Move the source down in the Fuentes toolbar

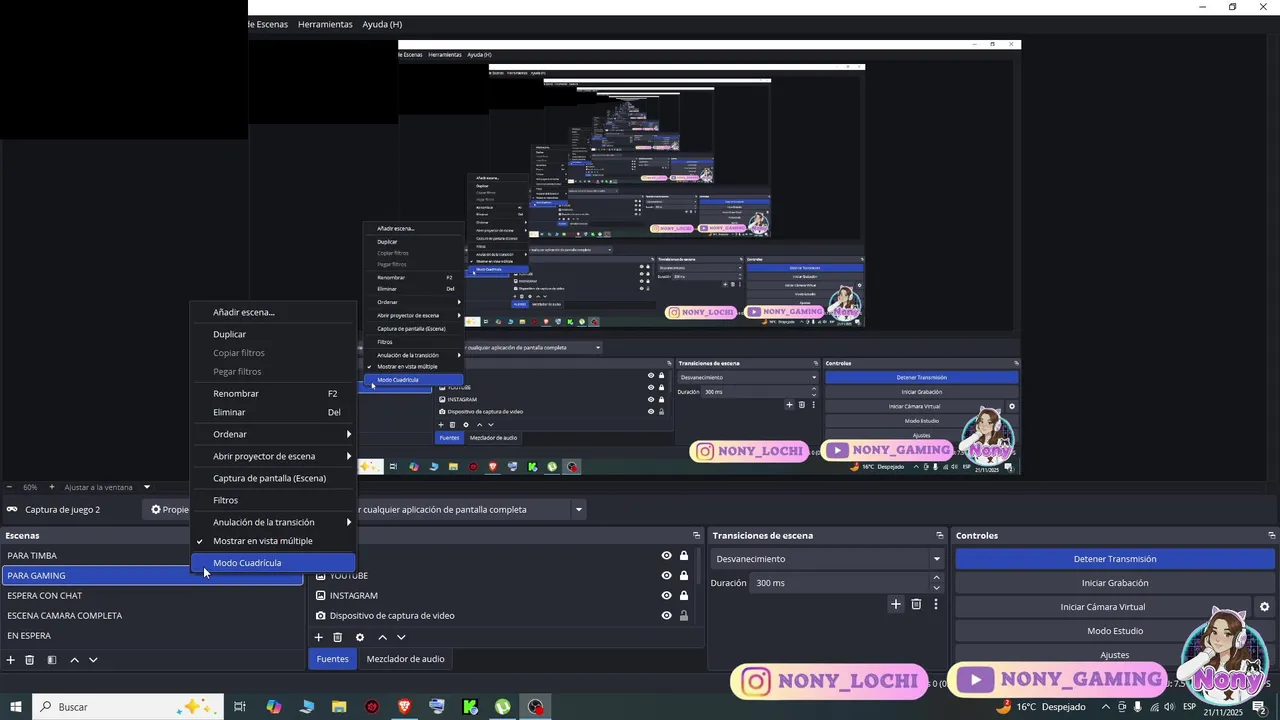click(x=401, y=637)
